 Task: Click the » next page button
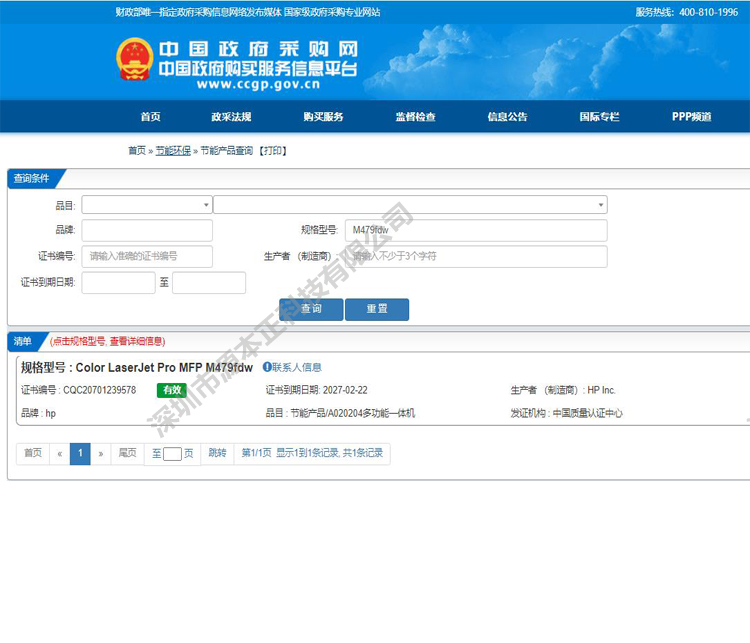coord(101,454)
